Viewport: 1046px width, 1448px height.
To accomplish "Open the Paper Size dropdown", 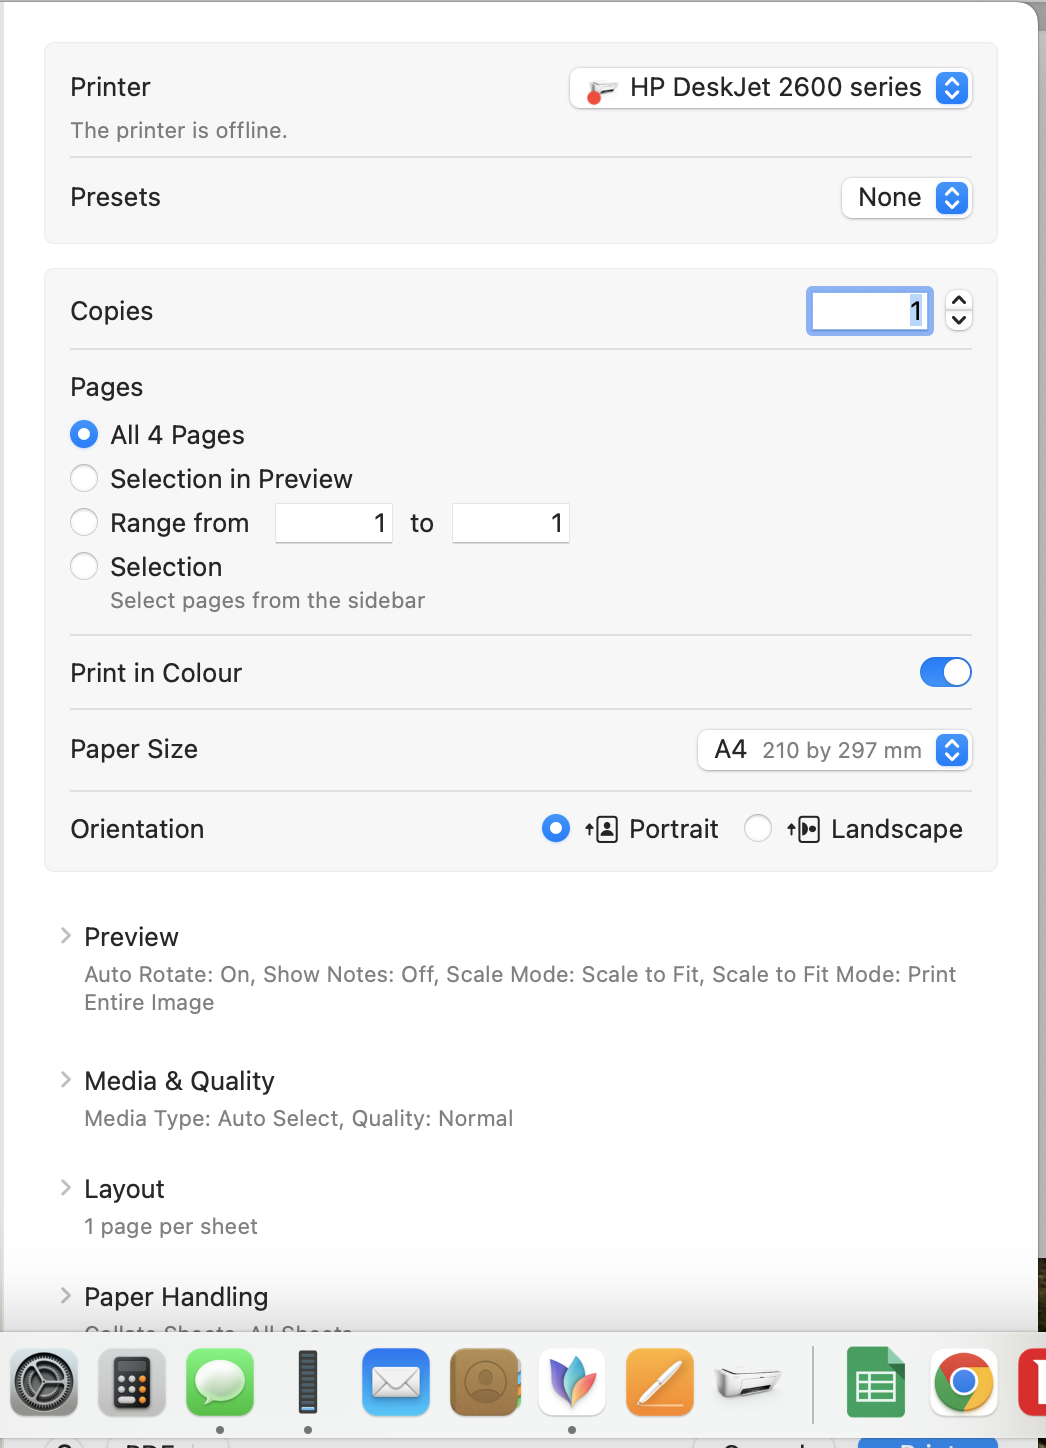I will tap(834, 750).
